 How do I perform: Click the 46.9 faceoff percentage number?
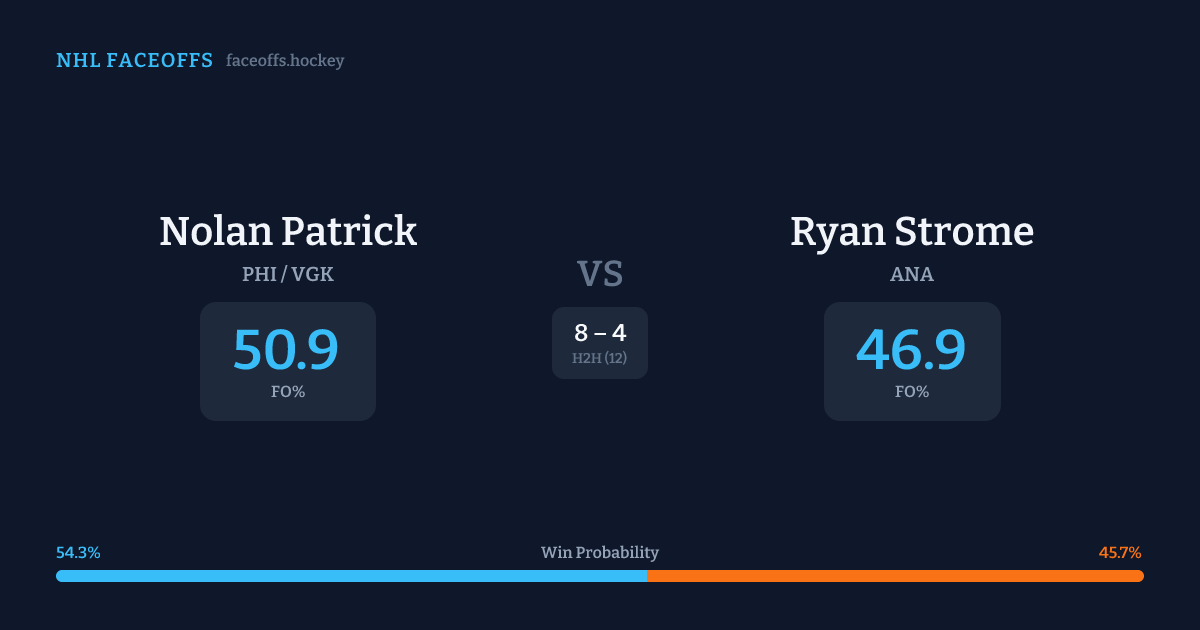(x=911, y=350)
